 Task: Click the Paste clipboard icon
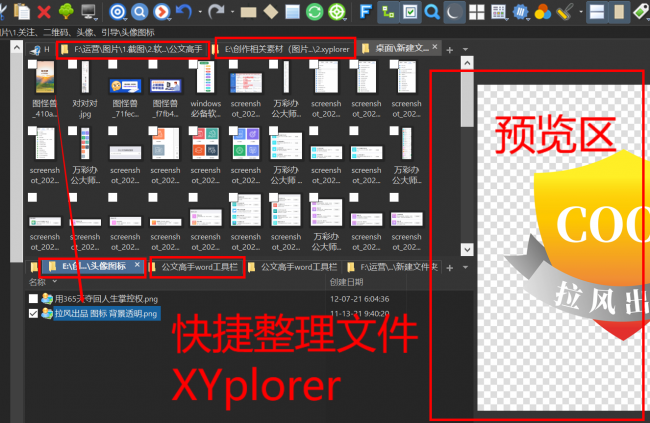pyautogui.click(x=22, y=11)
